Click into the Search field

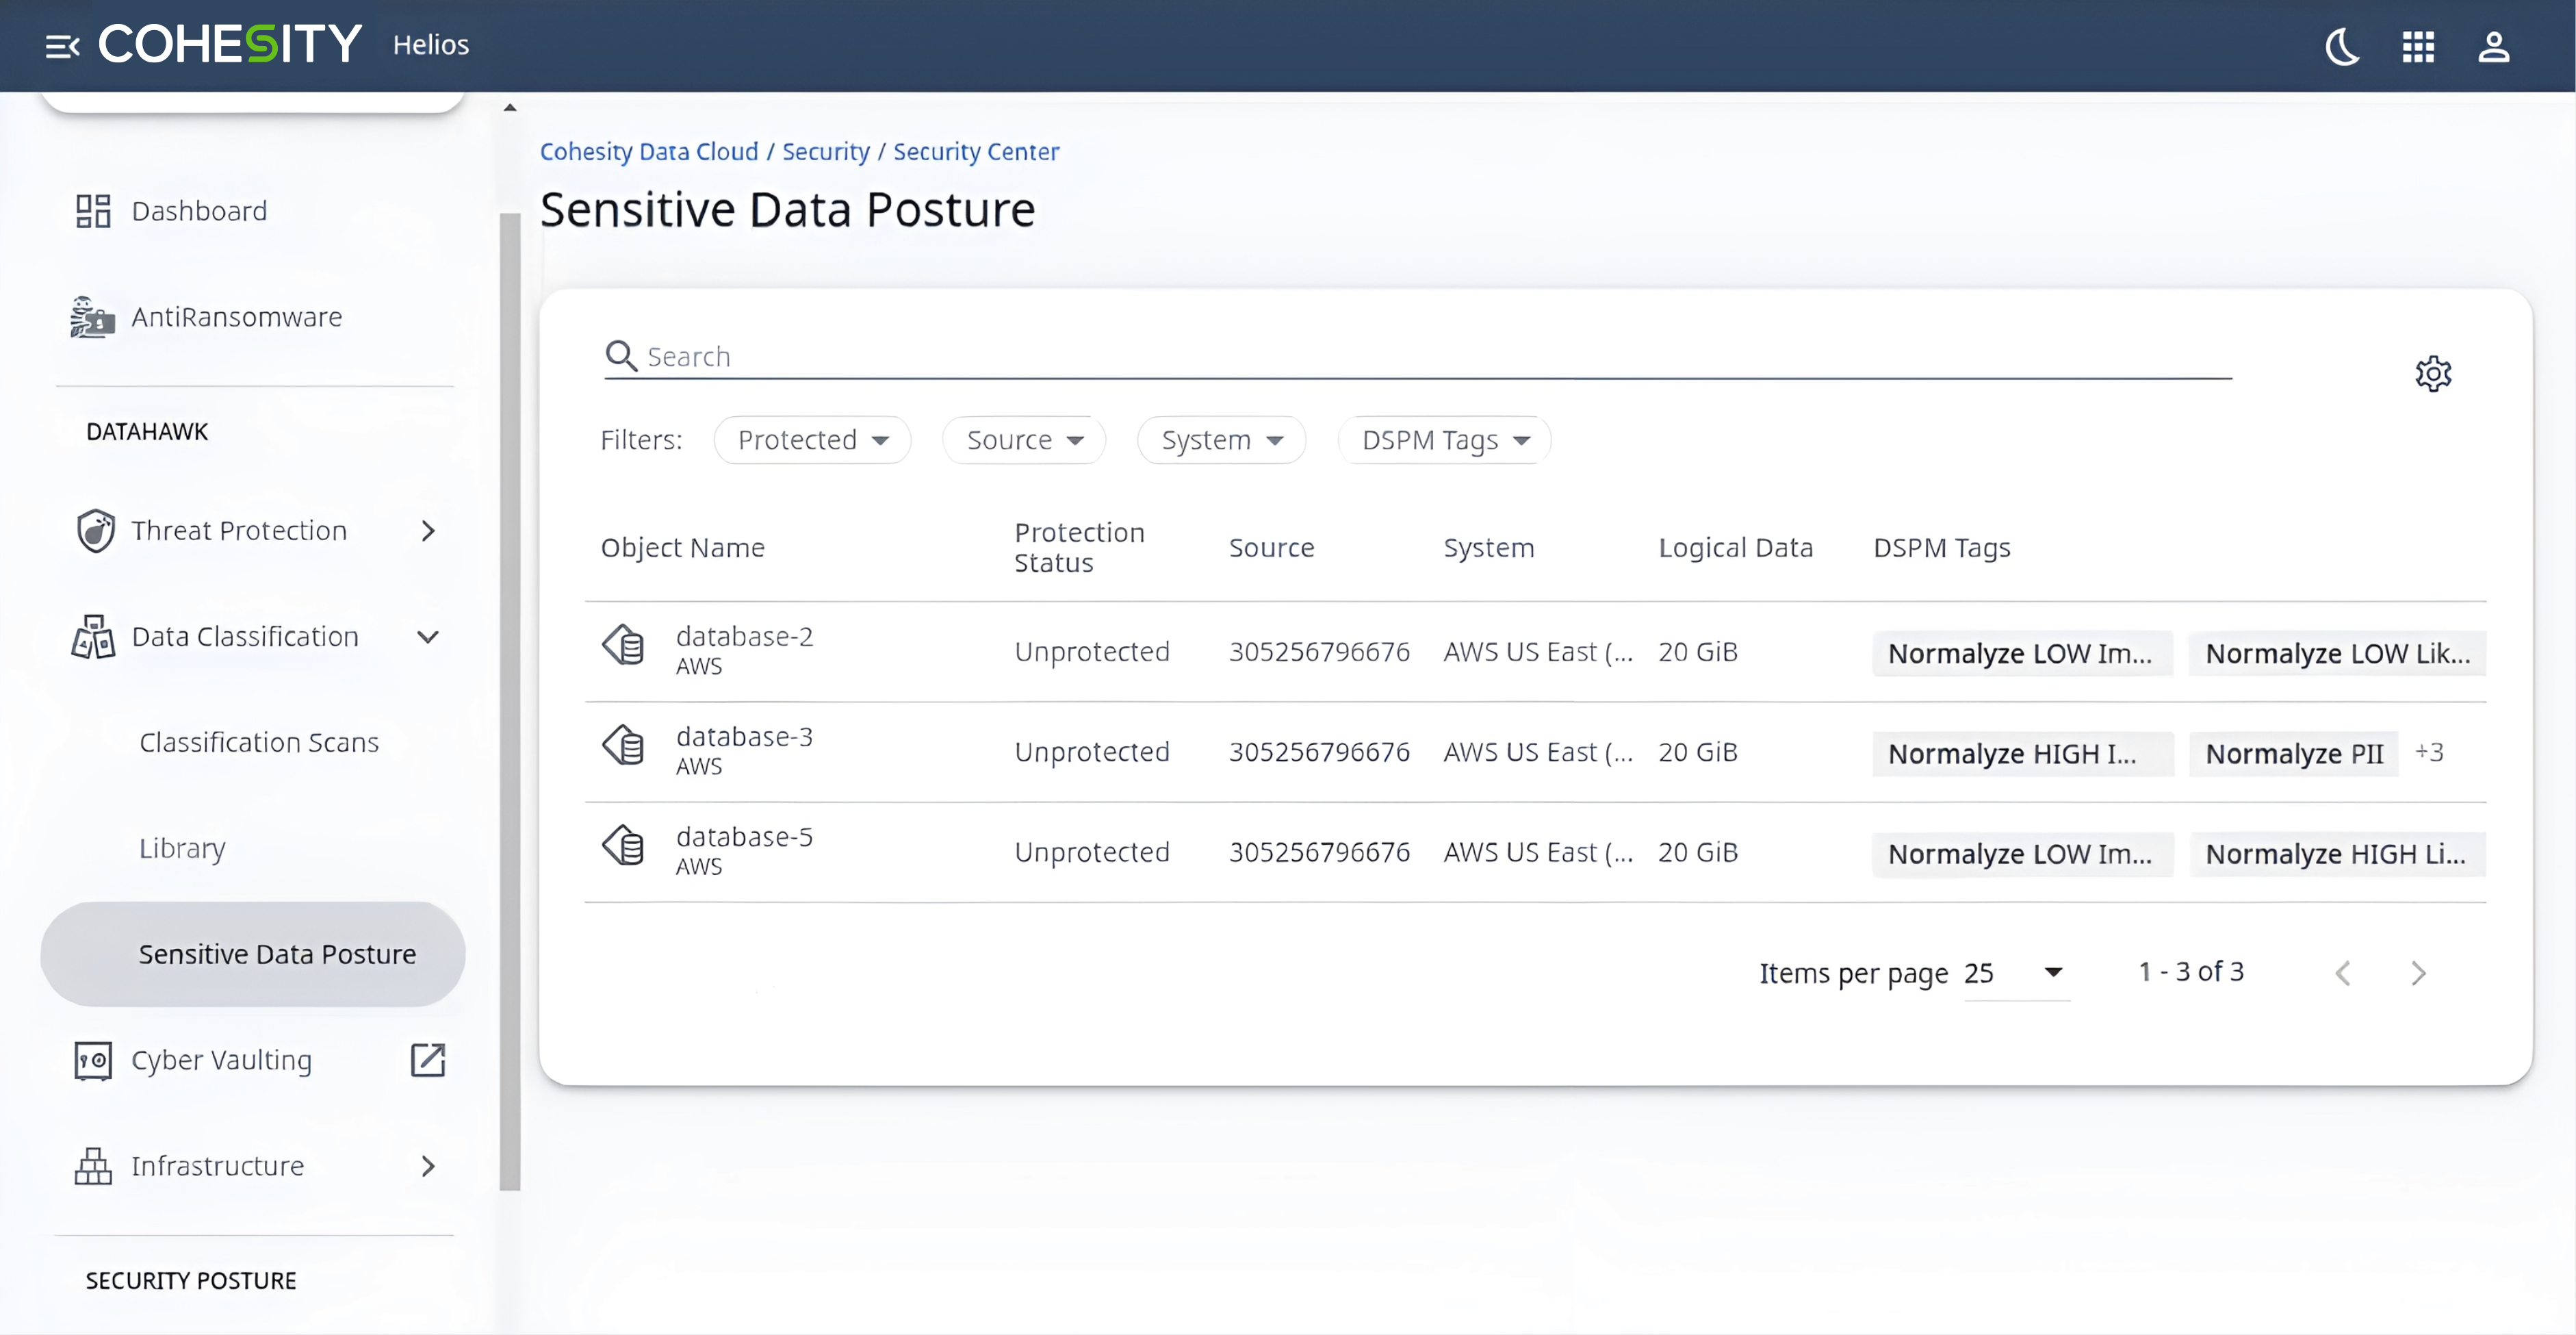tap(1400, 357)
